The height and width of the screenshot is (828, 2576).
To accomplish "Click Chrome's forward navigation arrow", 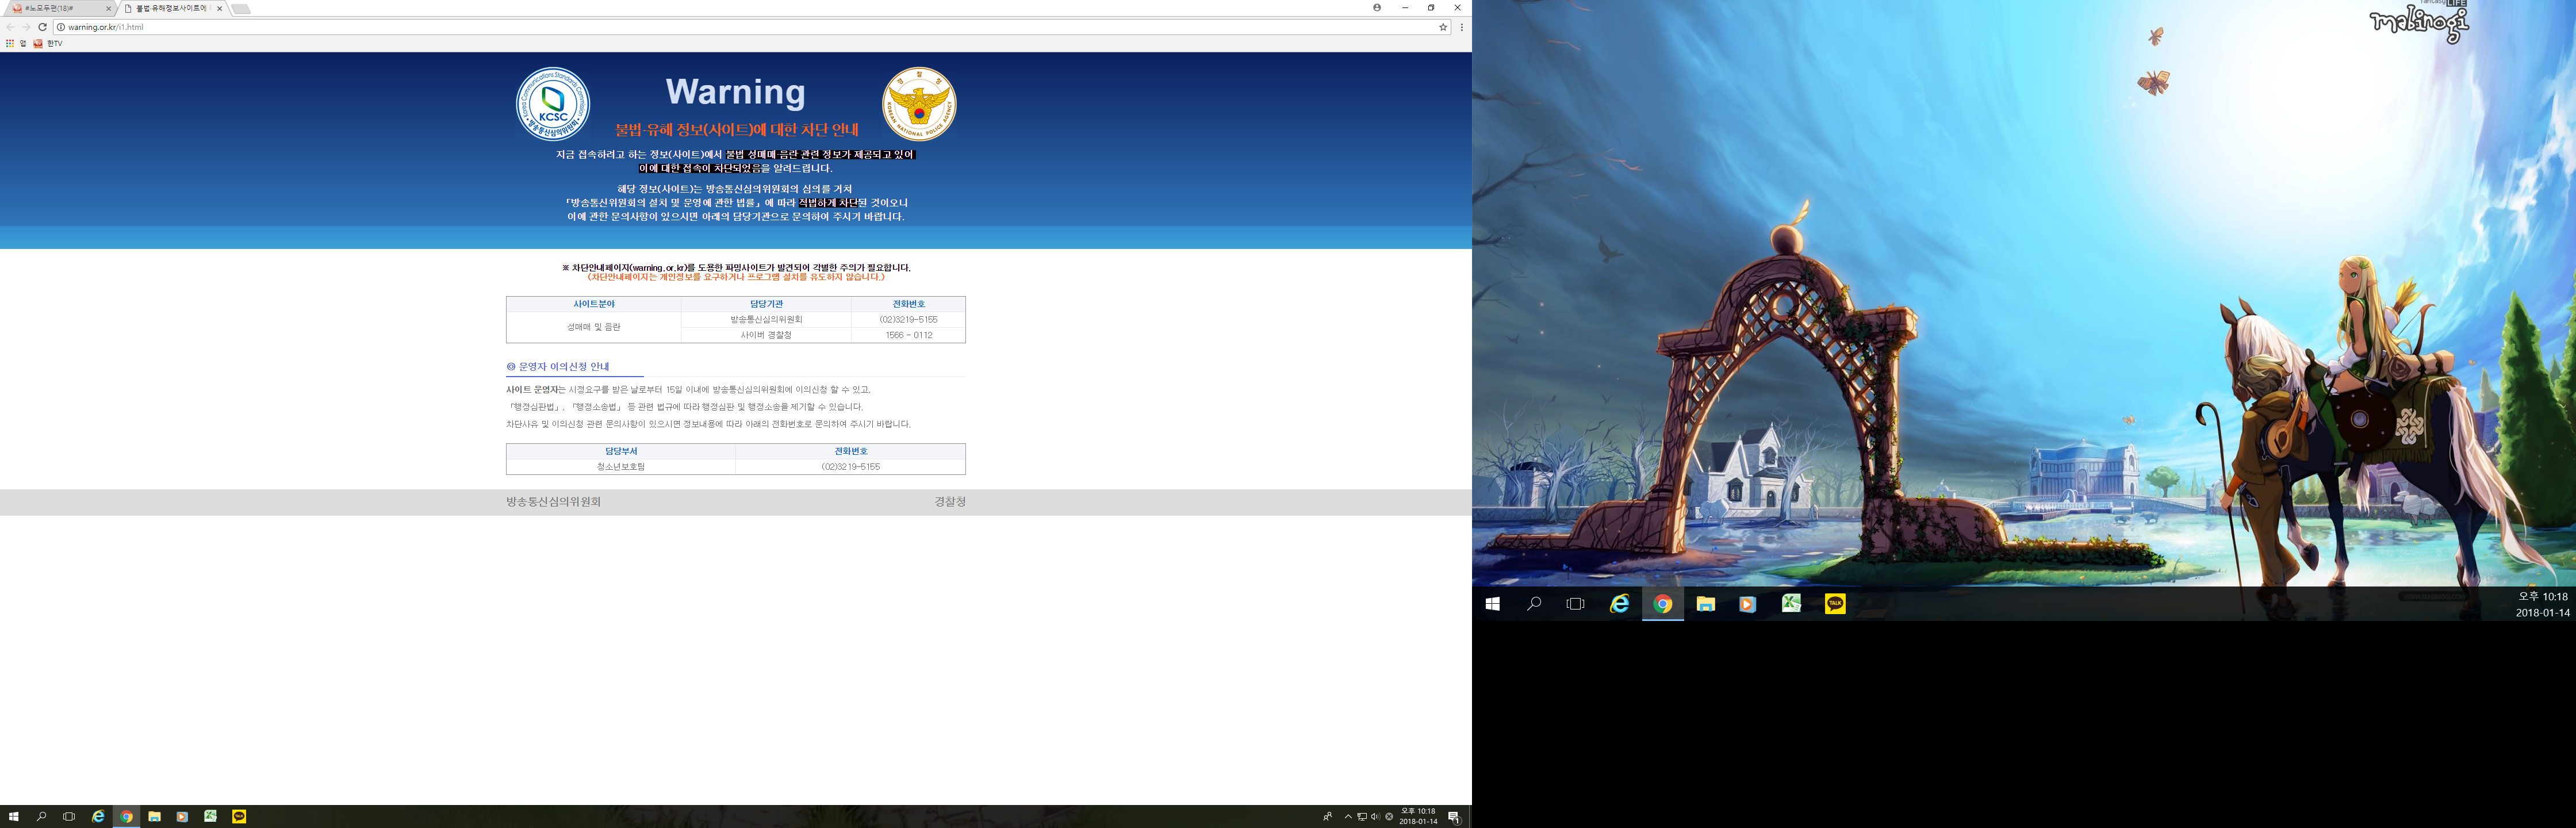I will pyautogui.click(x=26, y=27).
